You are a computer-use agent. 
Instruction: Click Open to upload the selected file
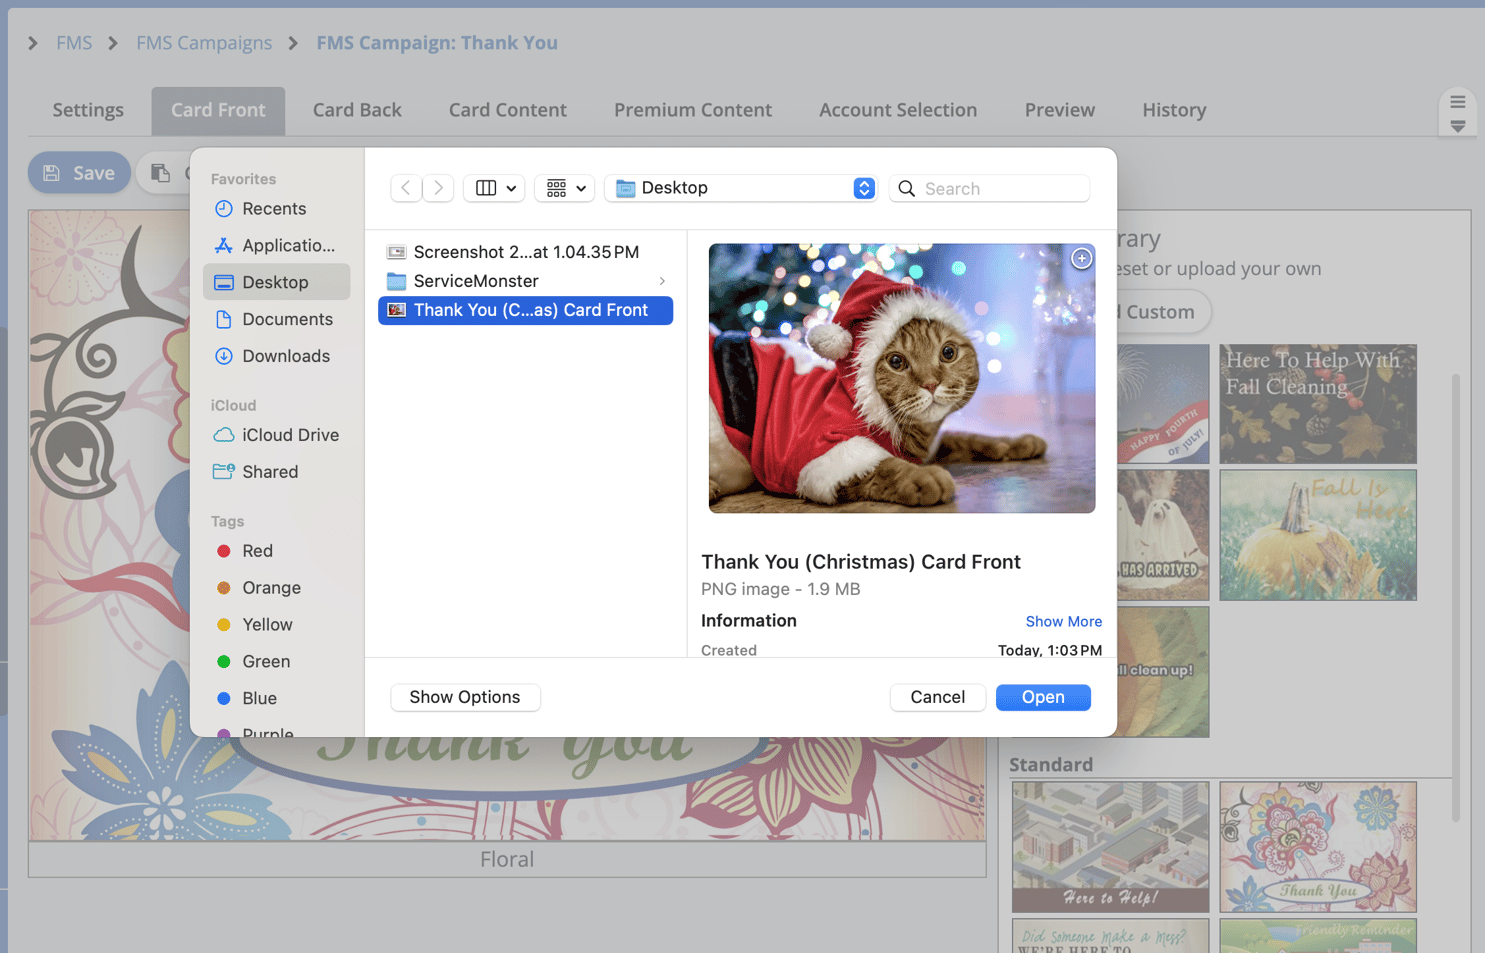click(1043, 697)
